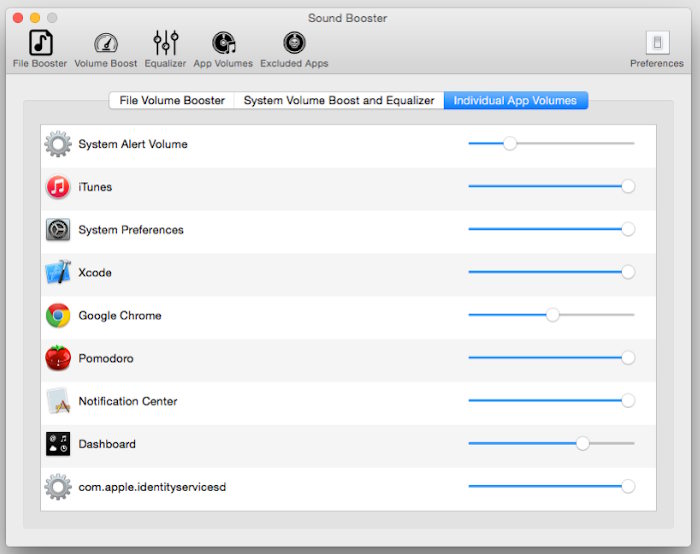Click the System Preferences app icon

58,230
